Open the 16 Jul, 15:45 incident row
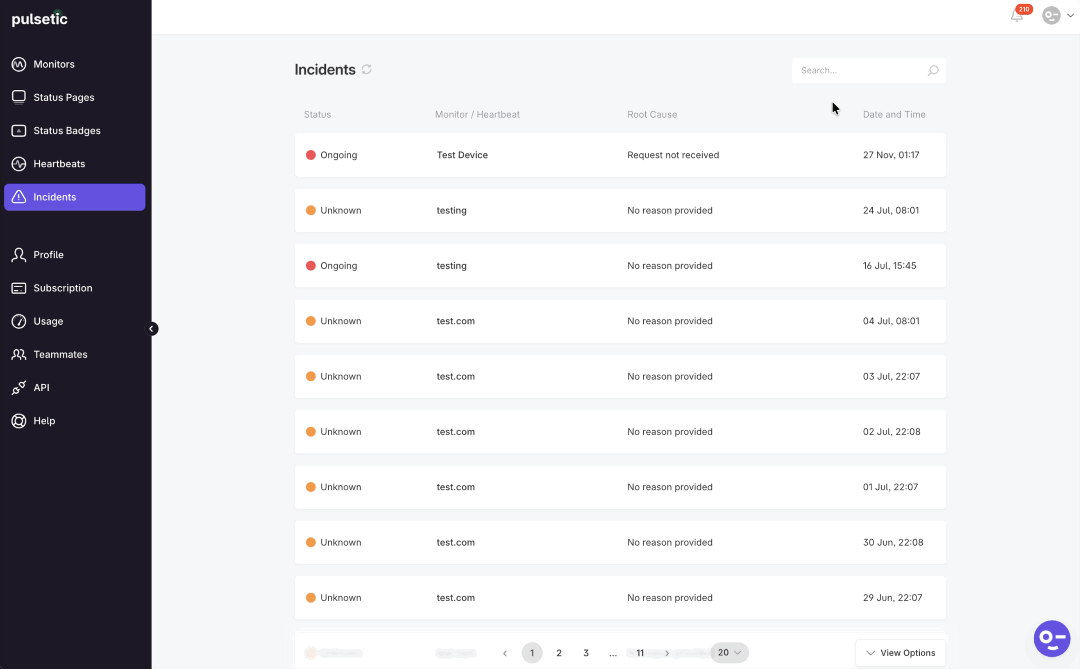Screen dimensions: 1080x669 point(620,266)
